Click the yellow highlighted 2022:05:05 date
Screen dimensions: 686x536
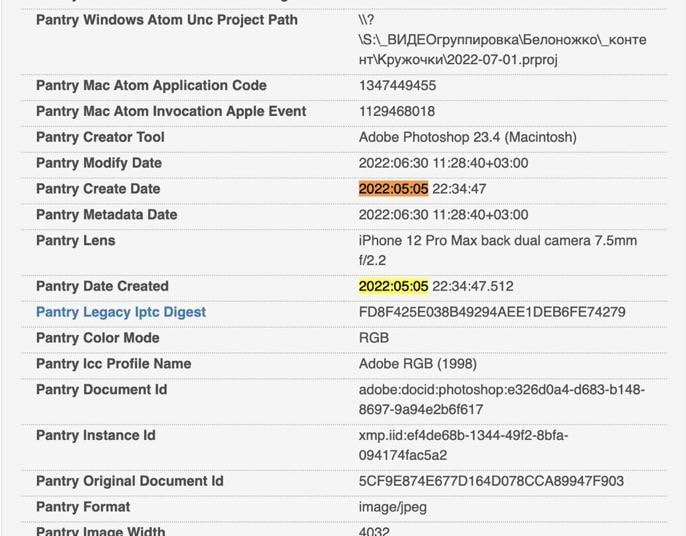tap(393, 286)
